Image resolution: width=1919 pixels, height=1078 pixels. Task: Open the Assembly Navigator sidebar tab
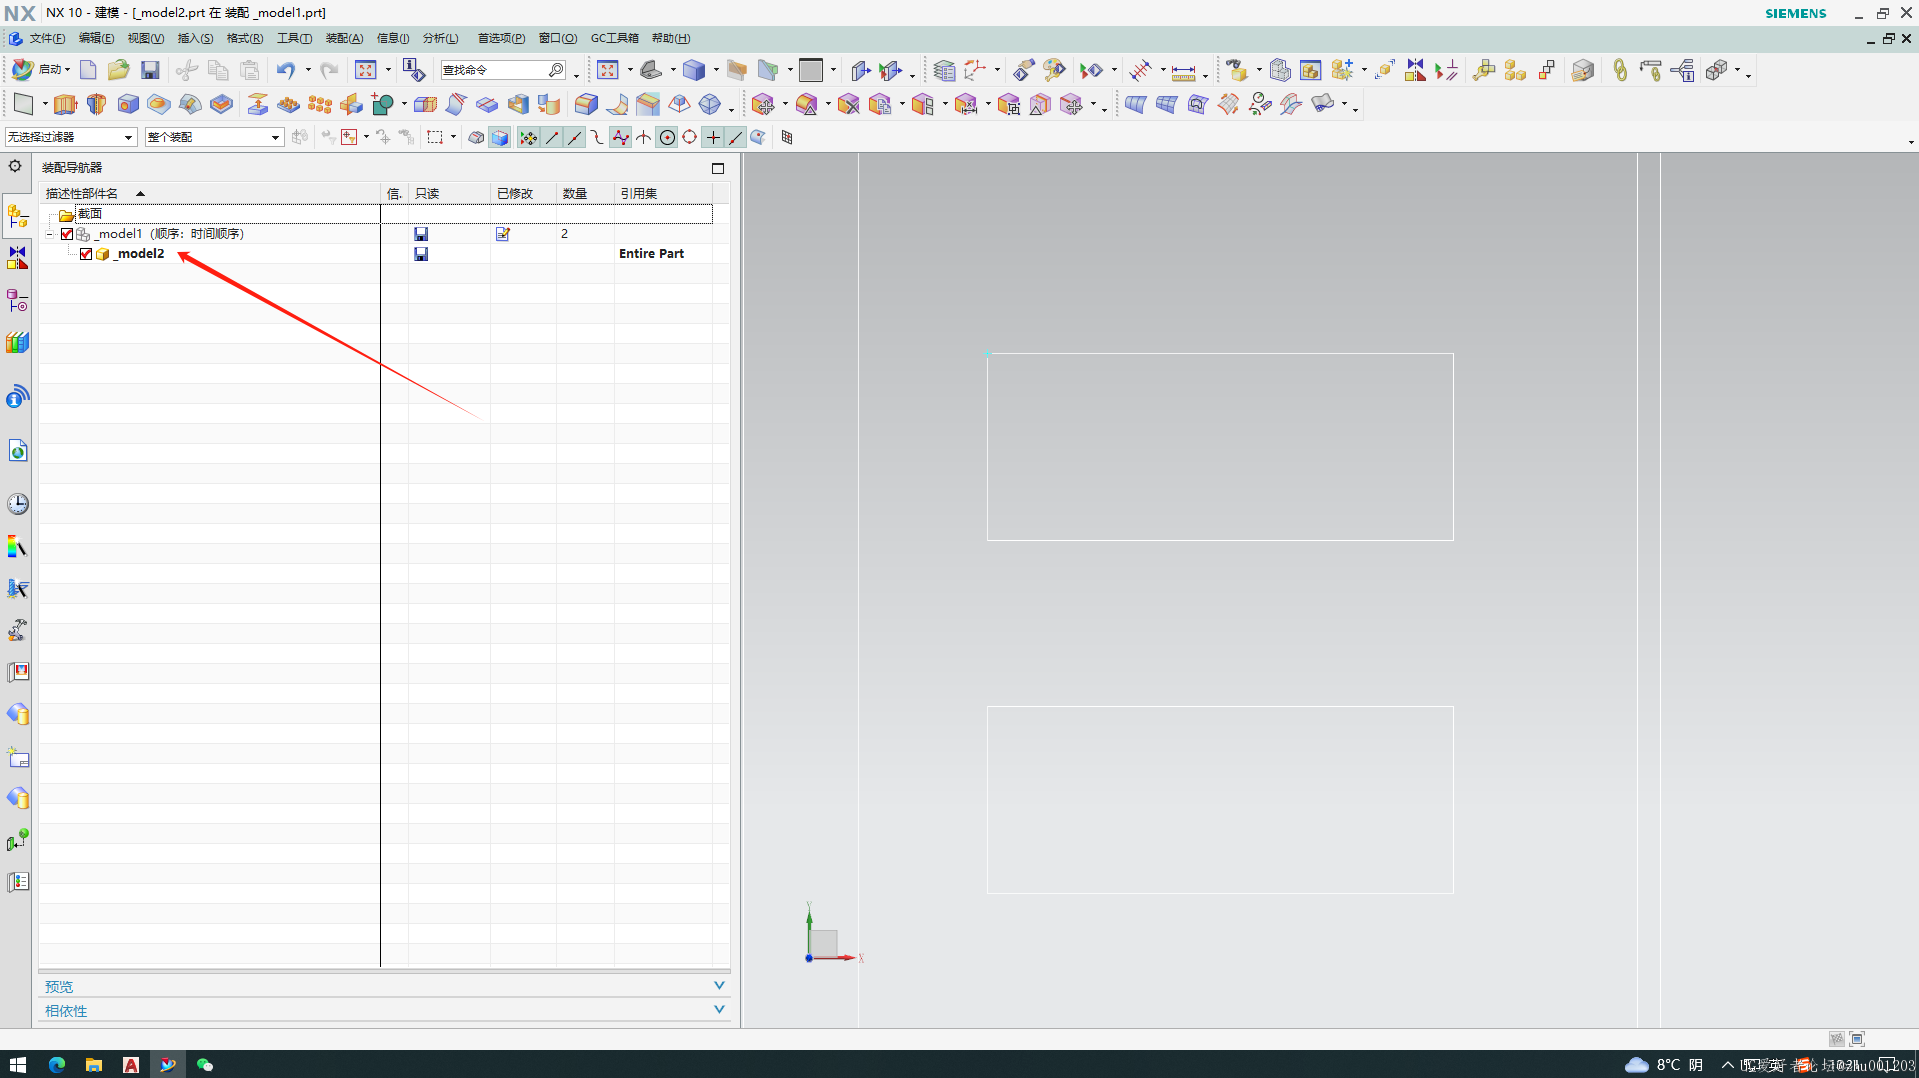(17, 216)
